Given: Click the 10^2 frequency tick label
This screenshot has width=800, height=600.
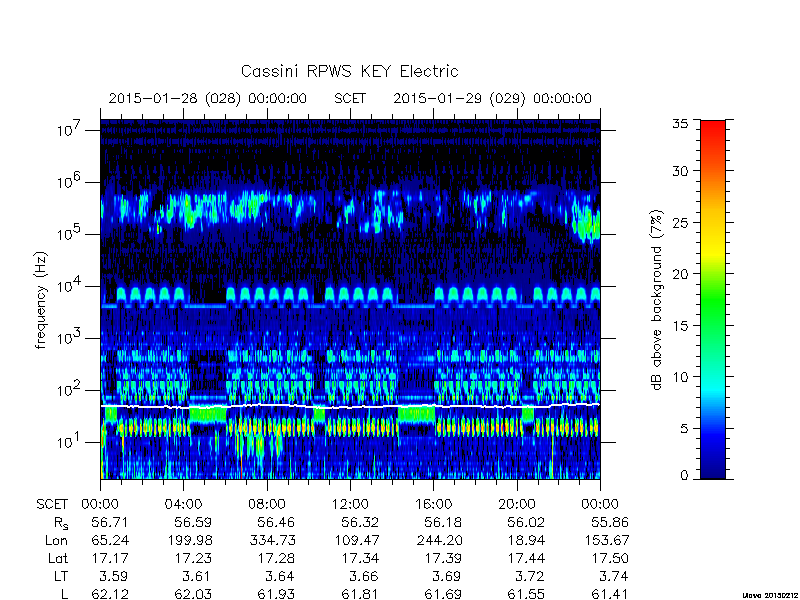Looking at the screenshot, I should pos(69,390).
